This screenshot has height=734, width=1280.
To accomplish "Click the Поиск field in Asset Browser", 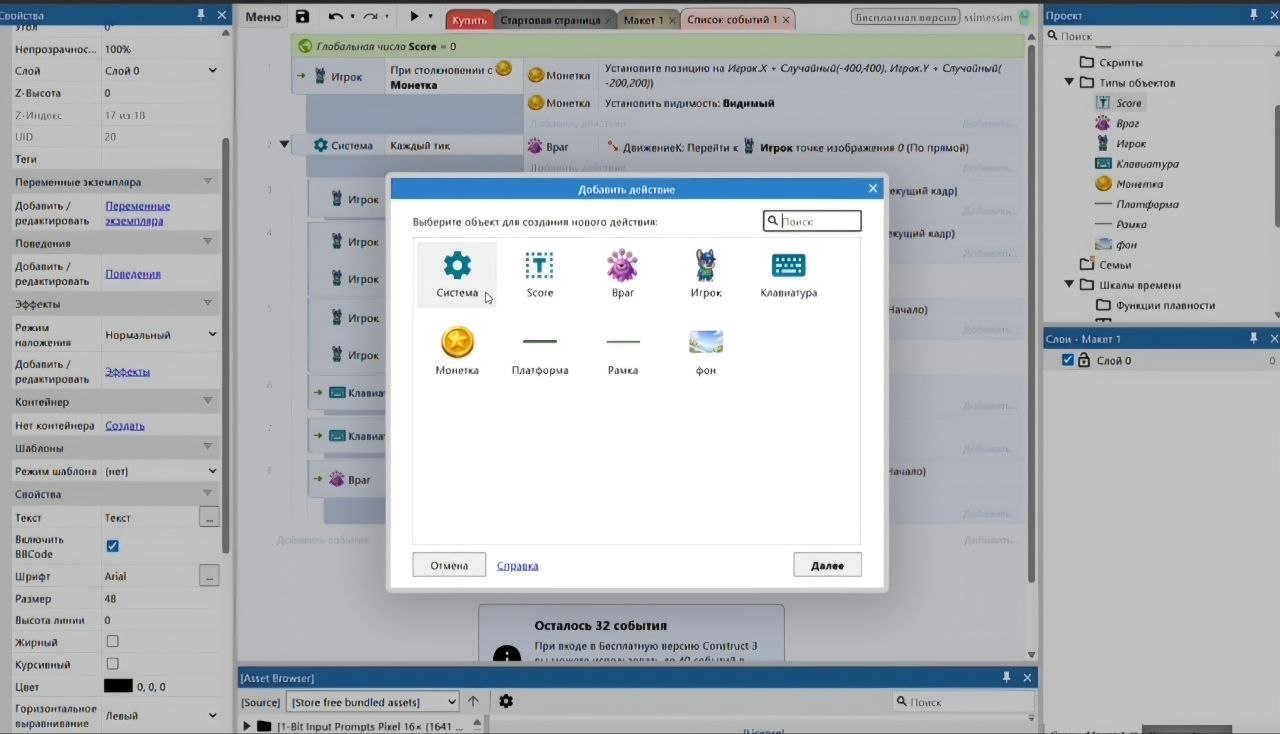I will pos(963,702).
